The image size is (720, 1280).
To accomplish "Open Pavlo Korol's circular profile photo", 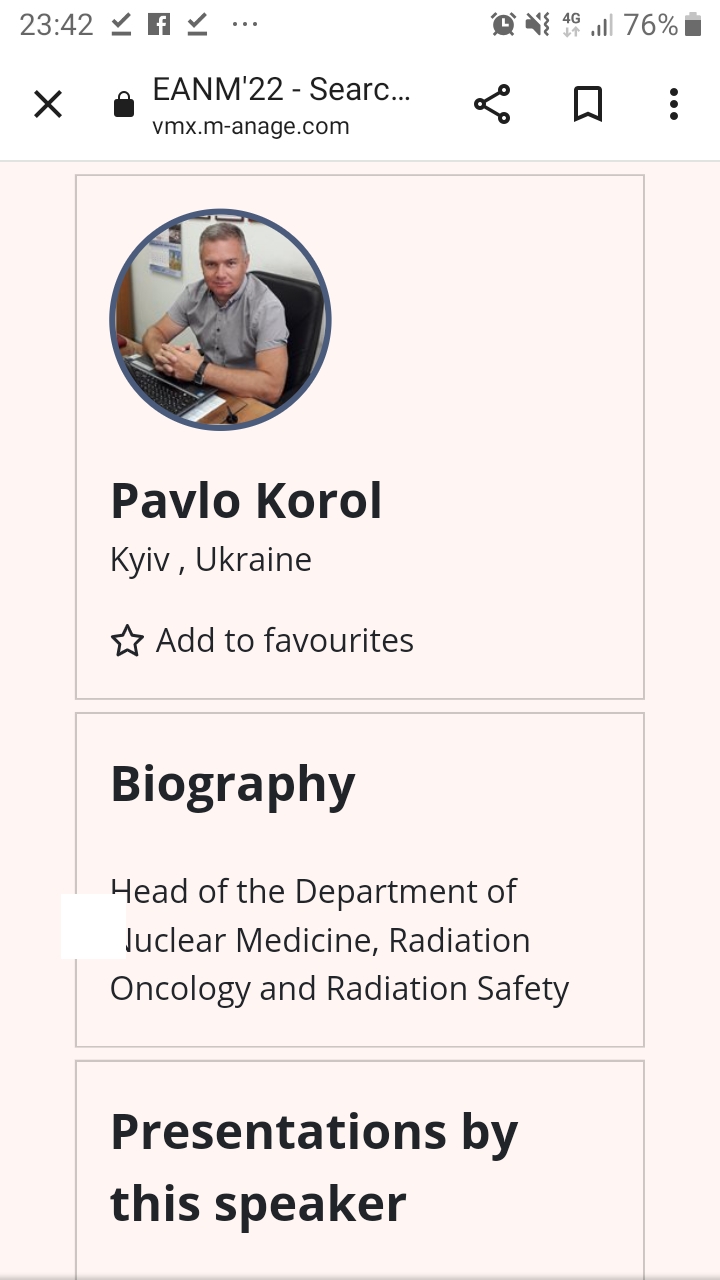I will point(220,320).
